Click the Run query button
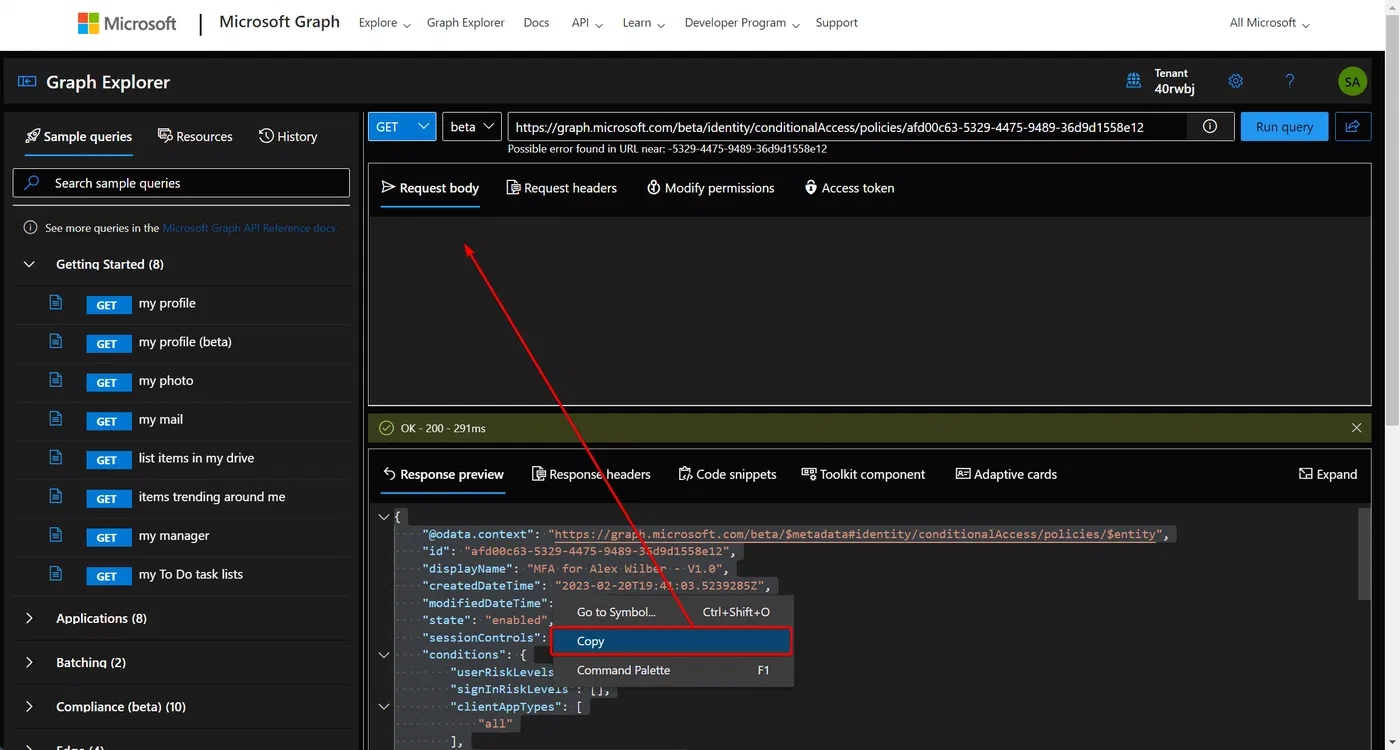1400x750 pixels. (1284, 127)
